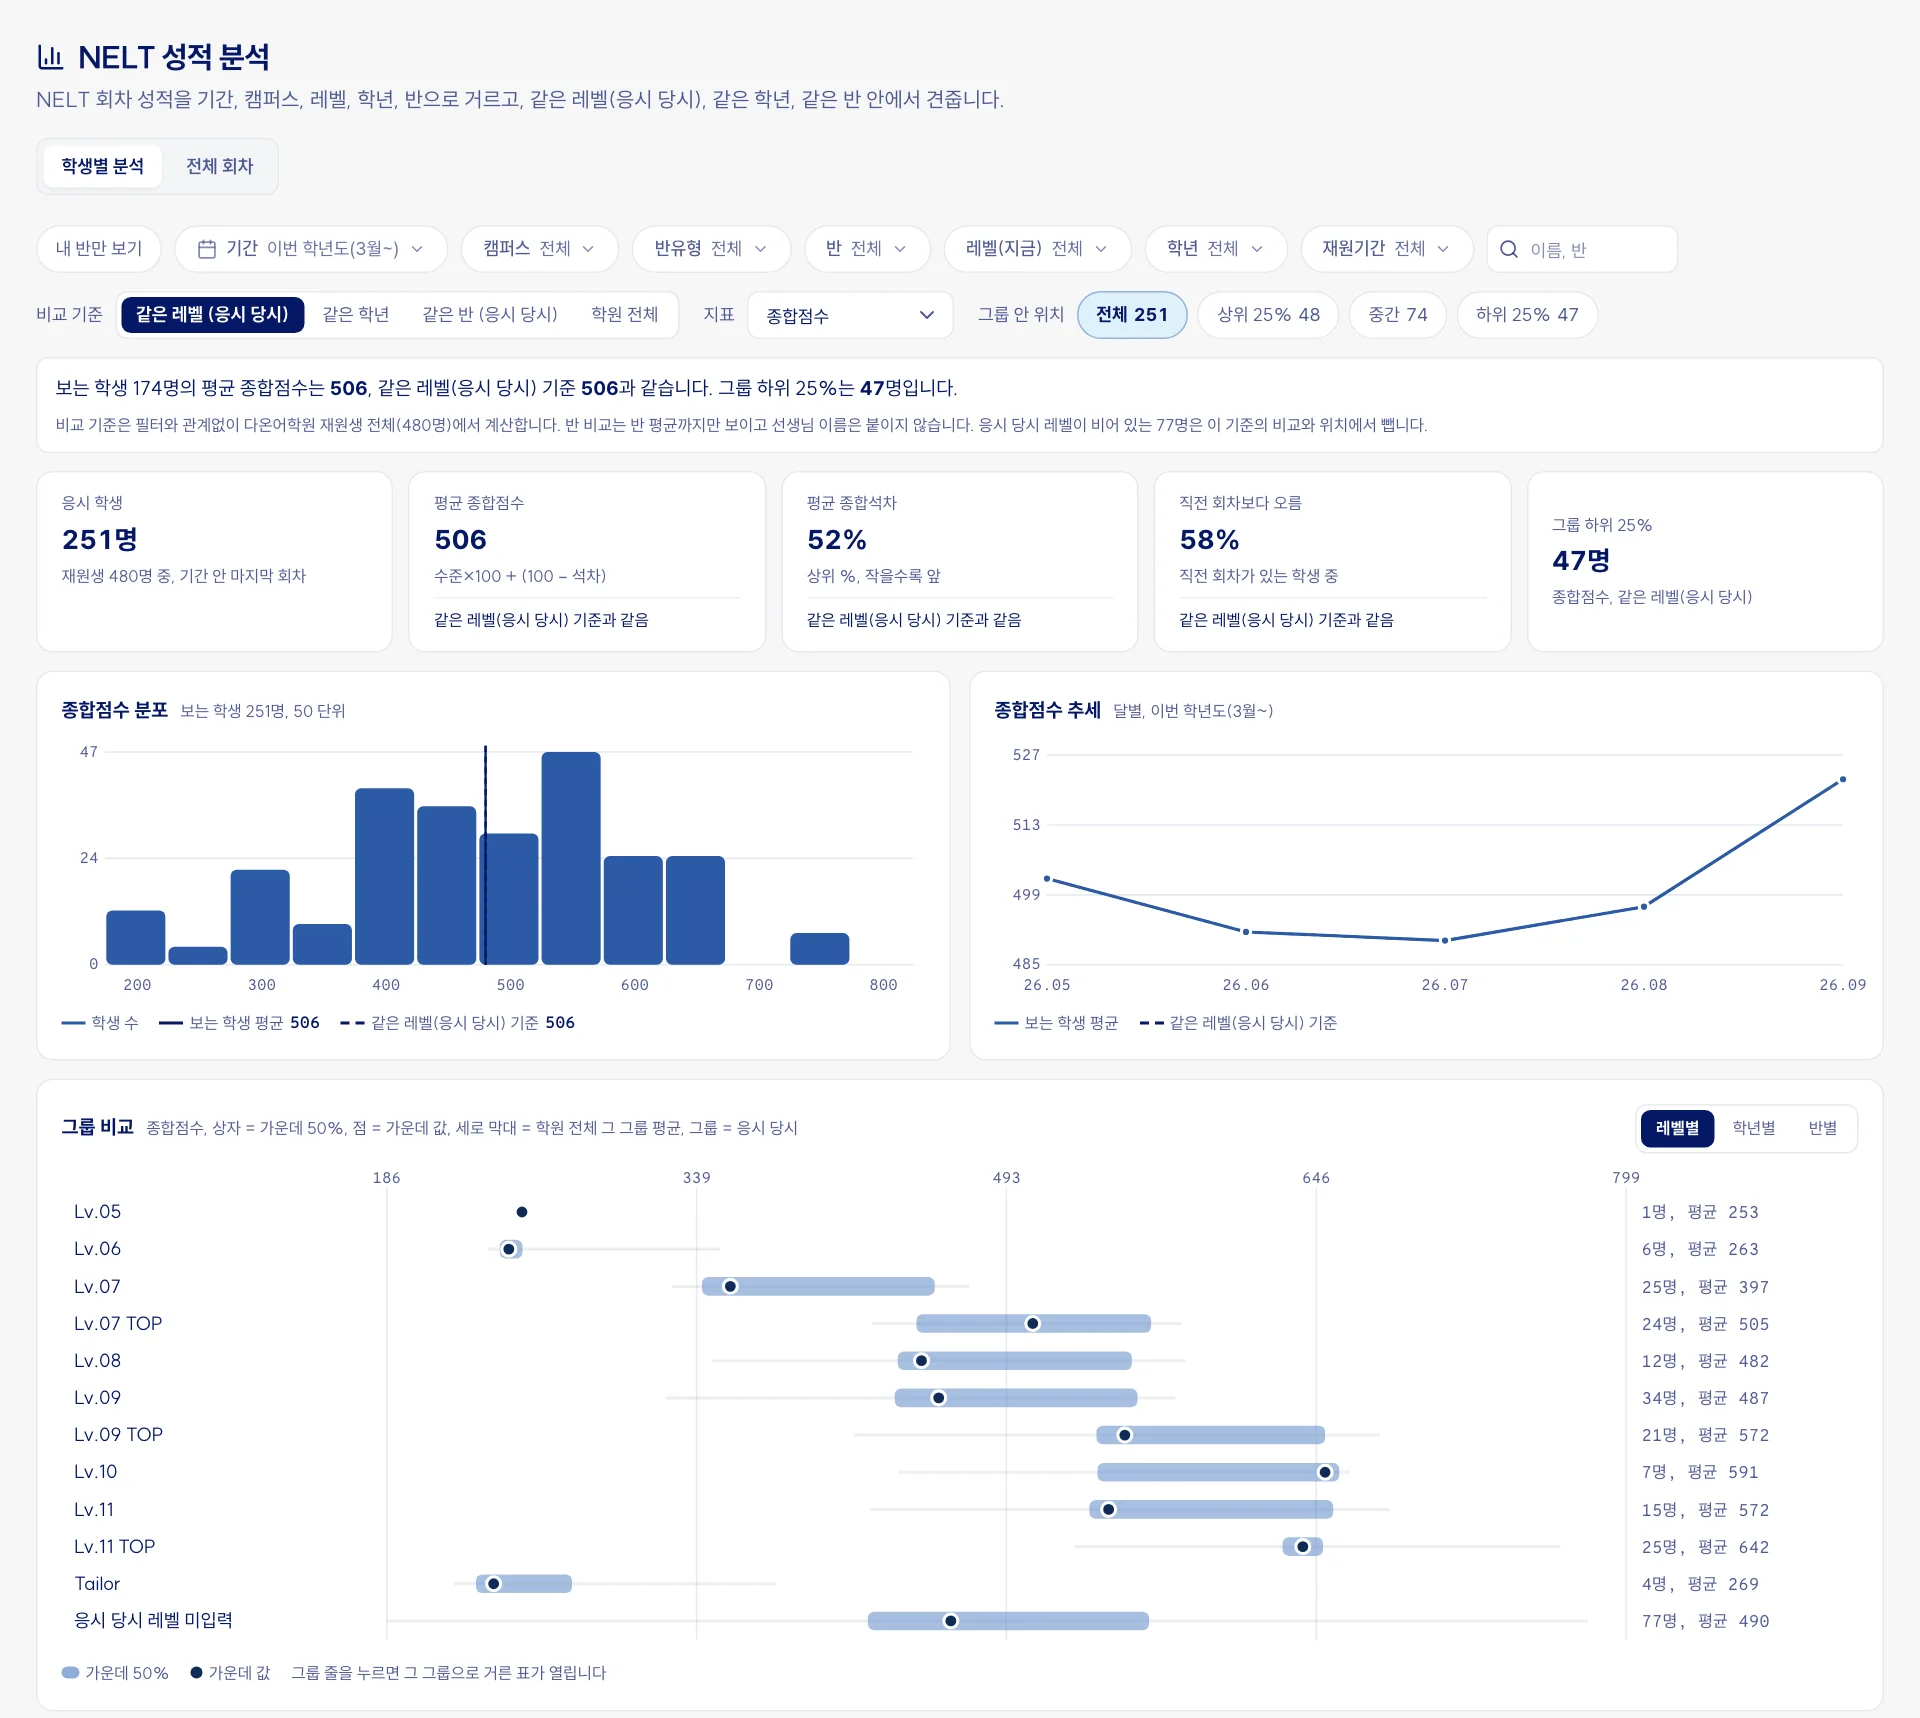
Task: Click the 평균 종합점수 506 card
Action: coord(587,562)
